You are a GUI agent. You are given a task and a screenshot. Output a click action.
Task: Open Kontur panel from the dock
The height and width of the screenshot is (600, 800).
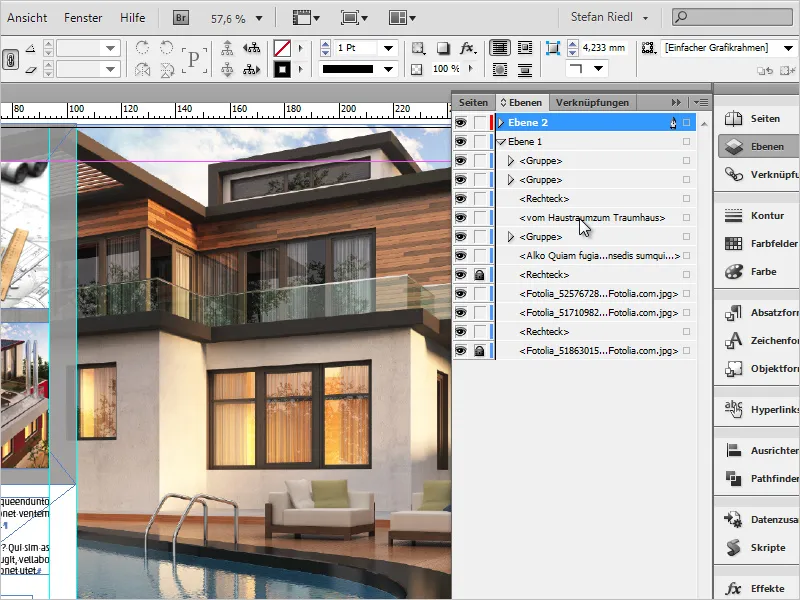click(x=757, y=215)
